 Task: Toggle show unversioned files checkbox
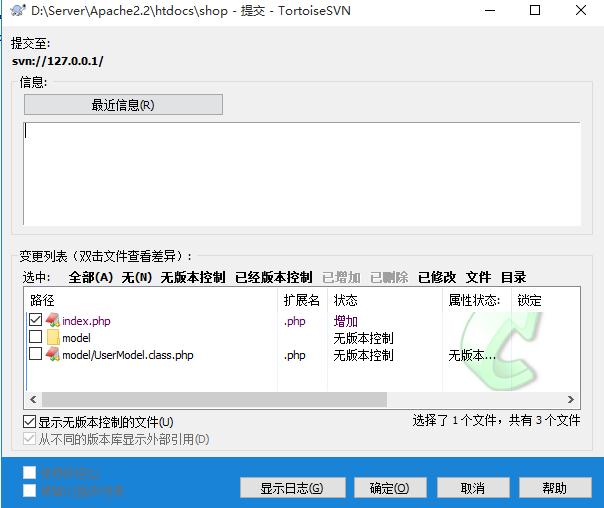[29, 422]
